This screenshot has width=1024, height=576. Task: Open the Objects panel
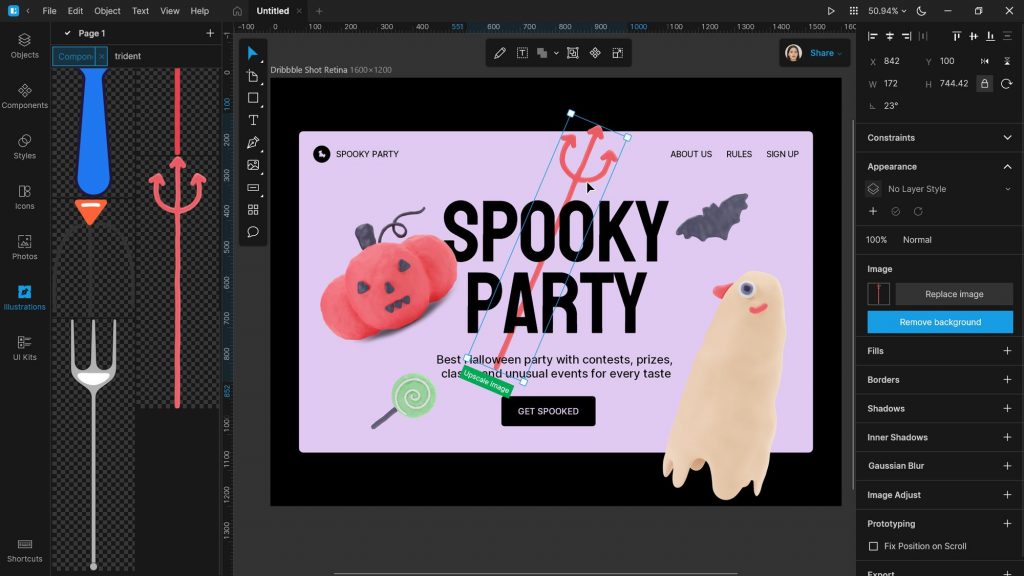point(25,46)
